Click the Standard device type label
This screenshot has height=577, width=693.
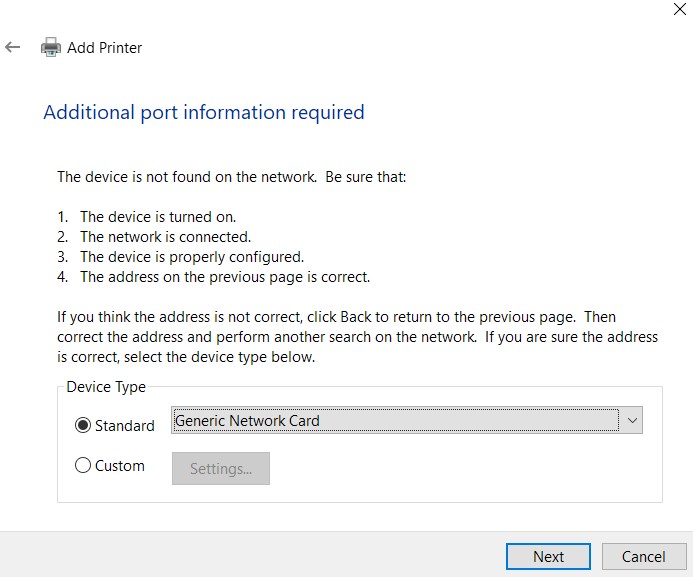125,426
